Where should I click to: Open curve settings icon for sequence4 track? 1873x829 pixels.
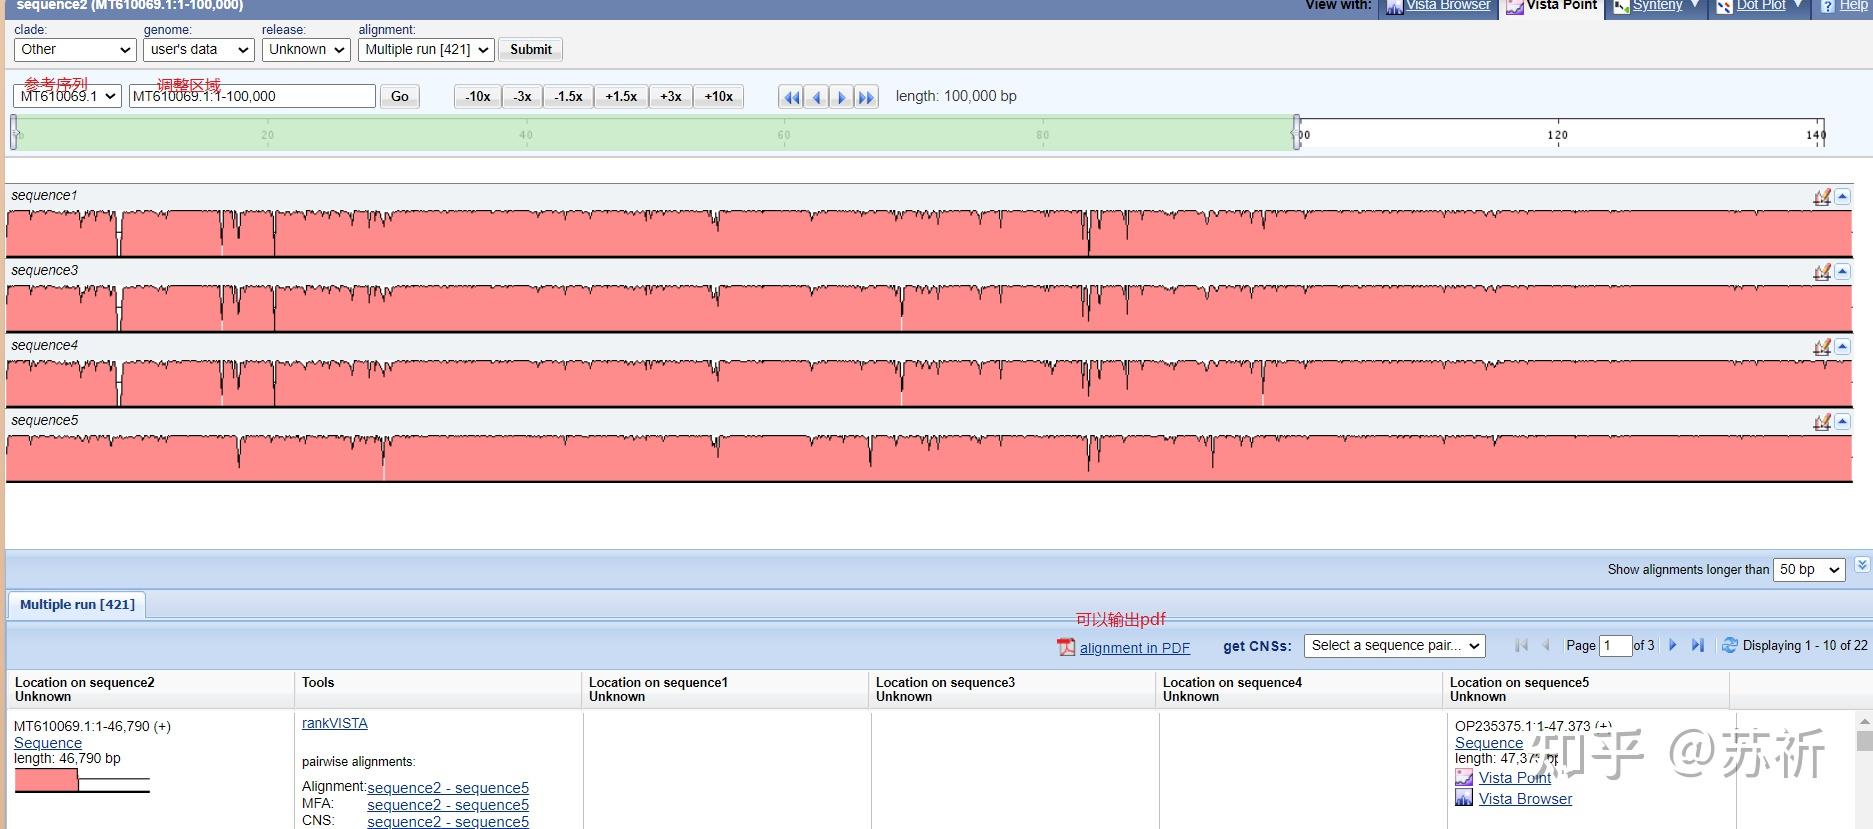click(x=1822, y=347)
